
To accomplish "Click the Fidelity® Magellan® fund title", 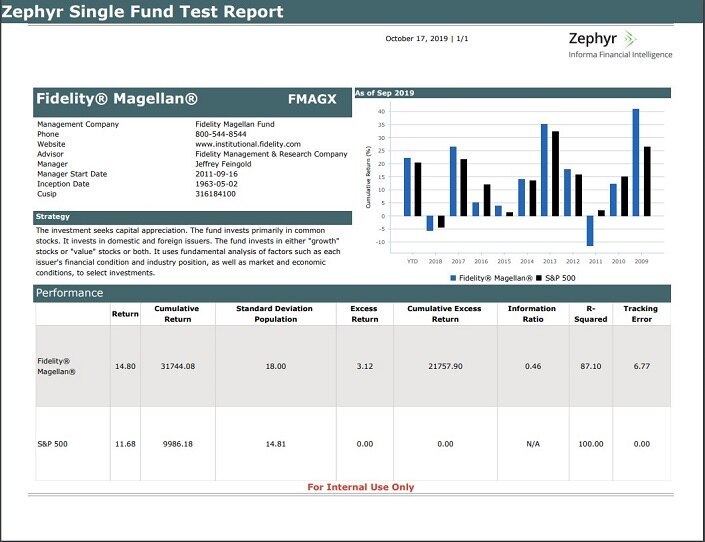I will click(117, 99).
